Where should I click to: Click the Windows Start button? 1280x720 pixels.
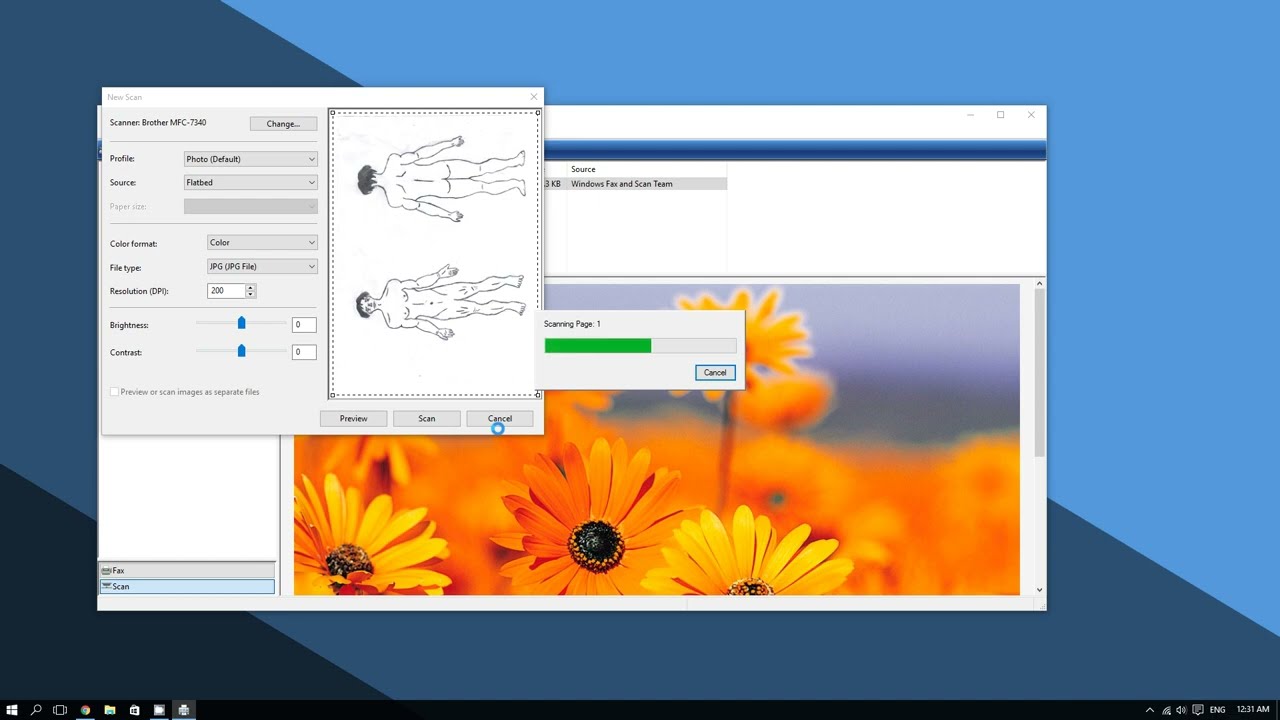click(13, 710)
